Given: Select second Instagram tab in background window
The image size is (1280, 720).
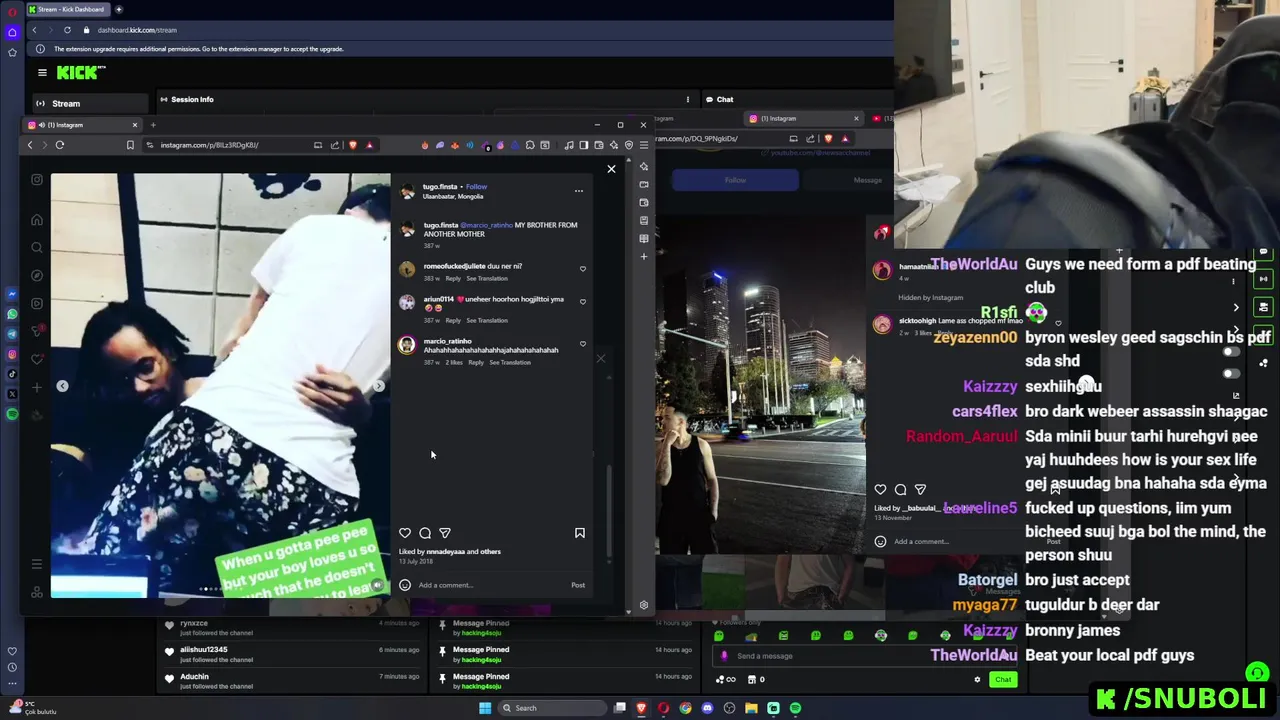Looking at the screenshot, I should click(805, 119).
